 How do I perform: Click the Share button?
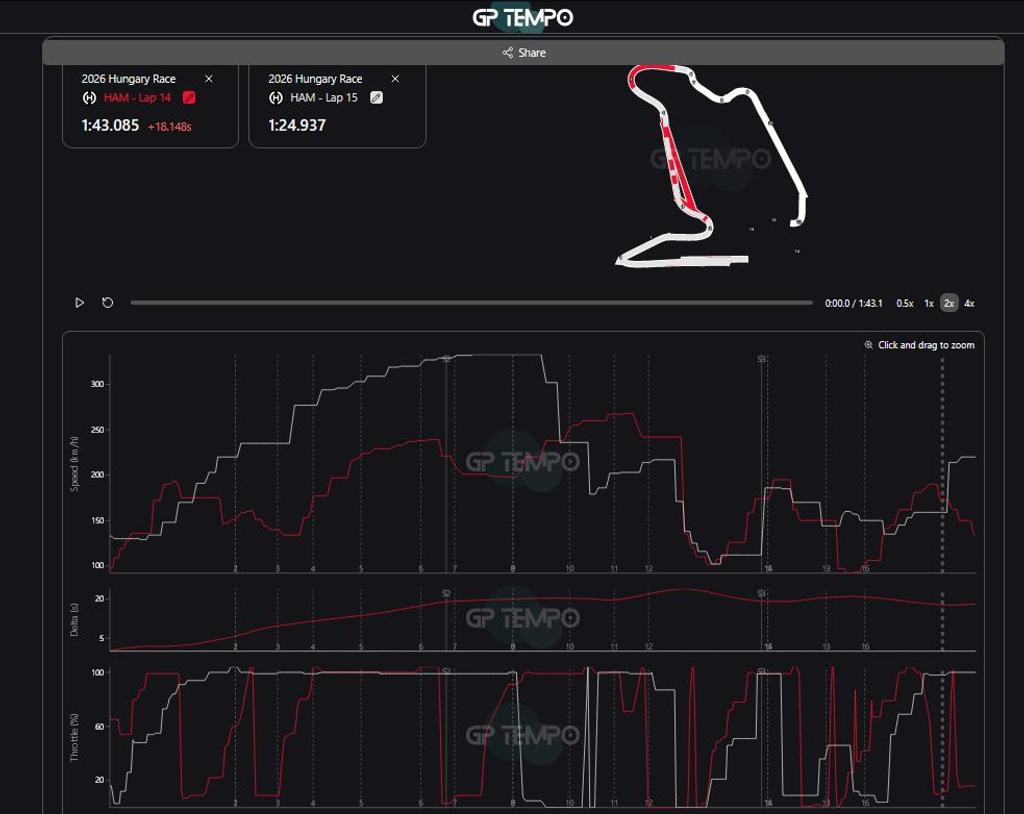point(523,52)
